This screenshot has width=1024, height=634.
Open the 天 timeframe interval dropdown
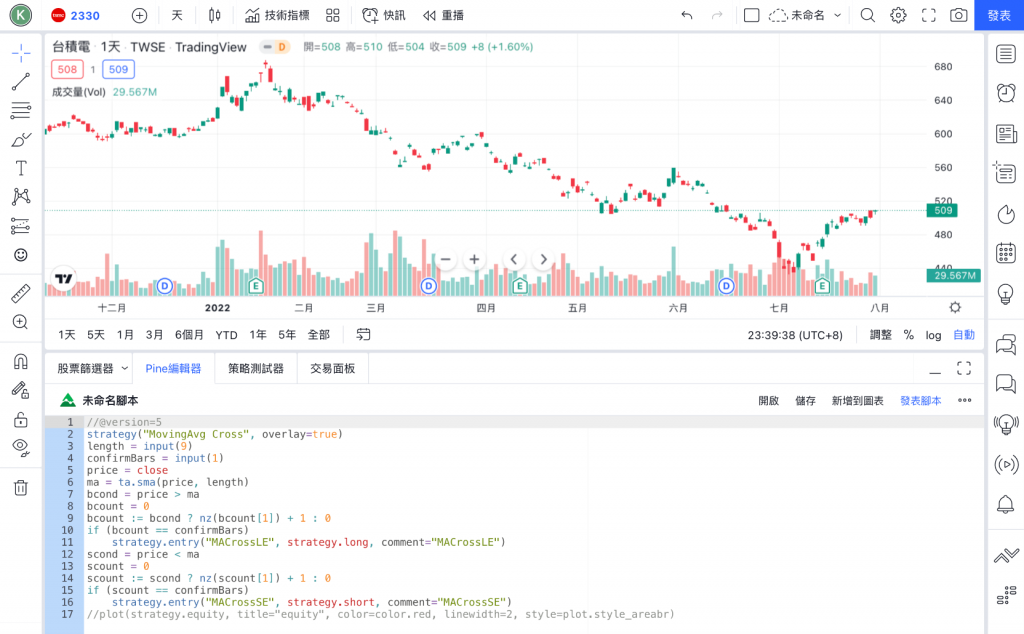pos(177,15)
